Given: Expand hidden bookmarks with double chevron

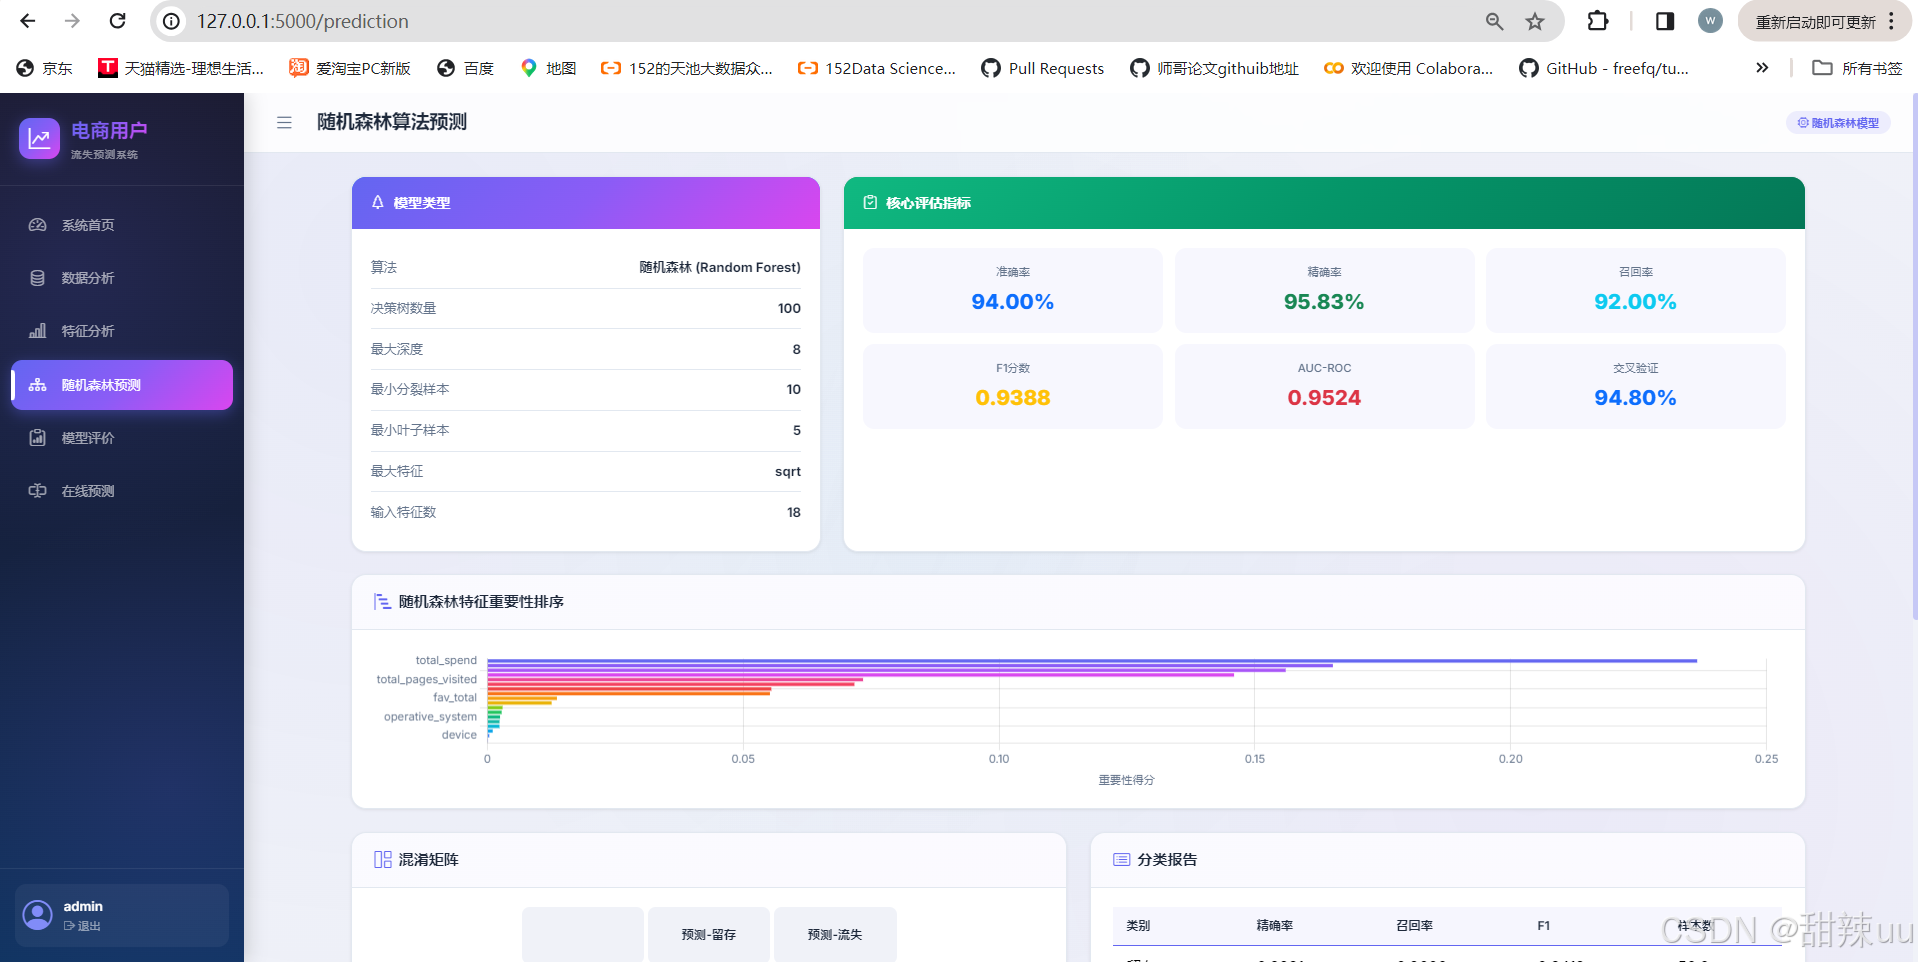Looking at the screenshot, I should (1762, 68).
